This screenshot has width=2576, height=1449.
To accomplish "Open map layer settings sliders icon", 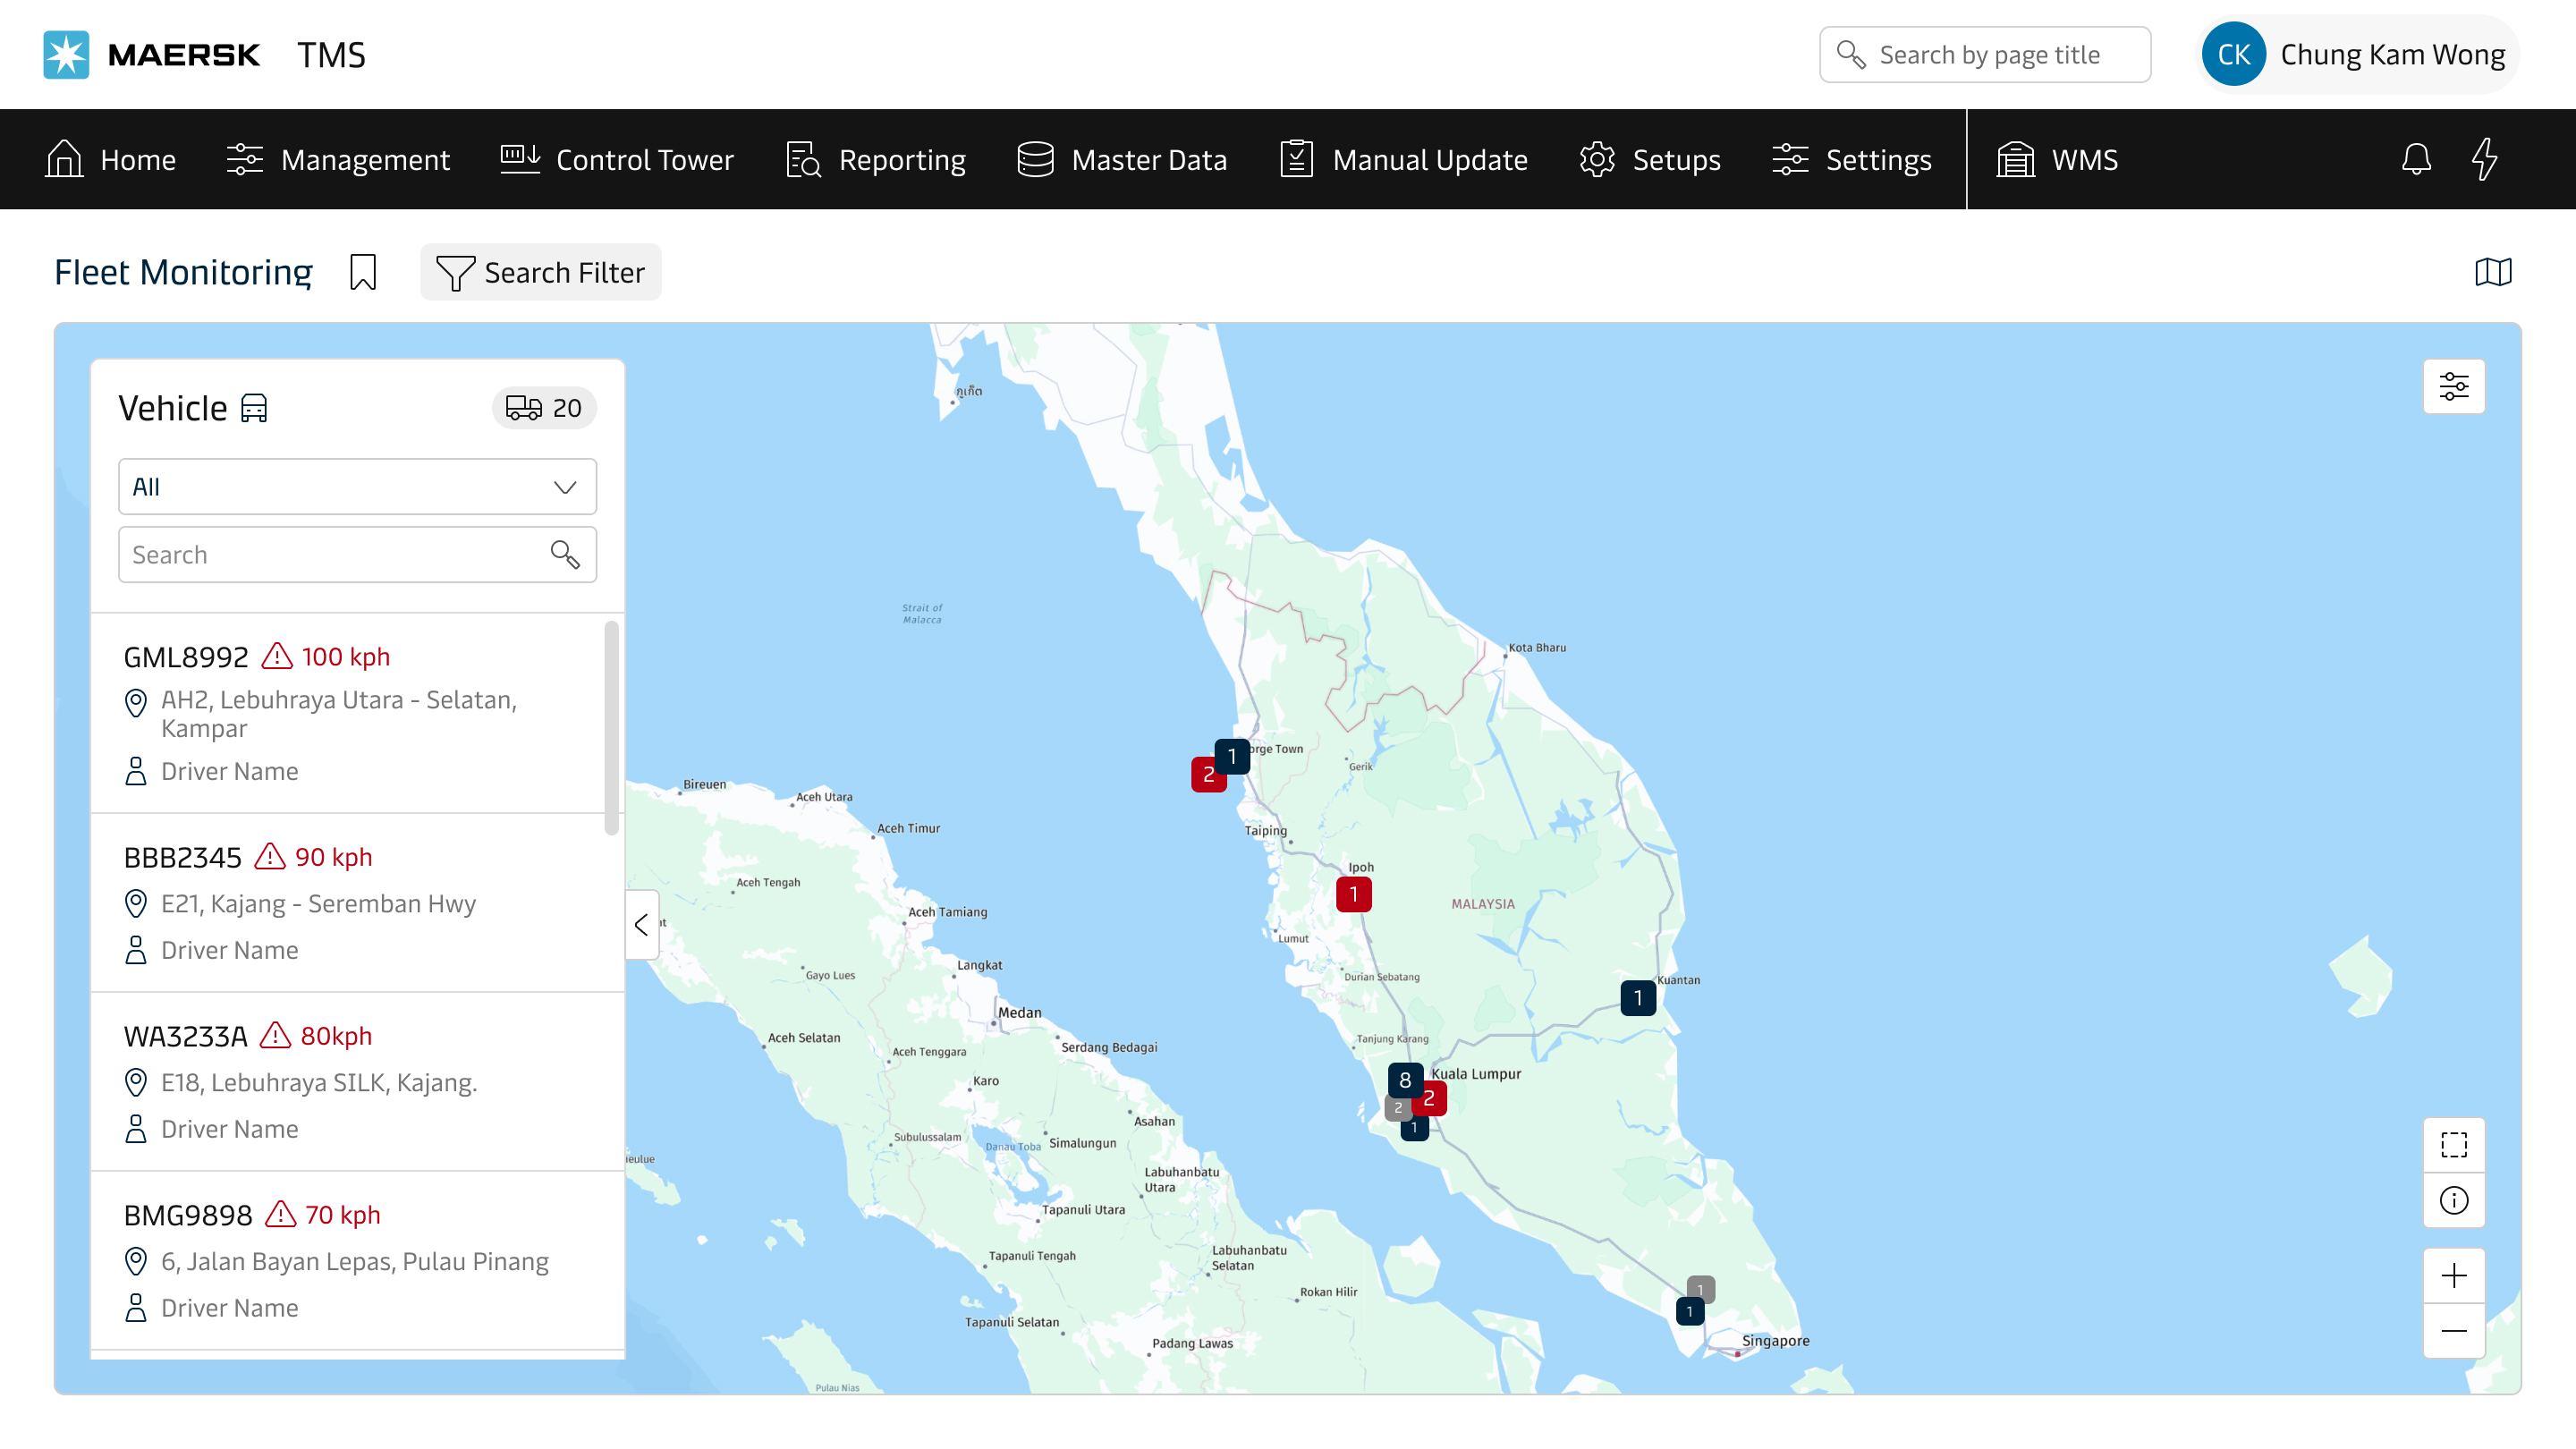I will (x=2453, y=386).
